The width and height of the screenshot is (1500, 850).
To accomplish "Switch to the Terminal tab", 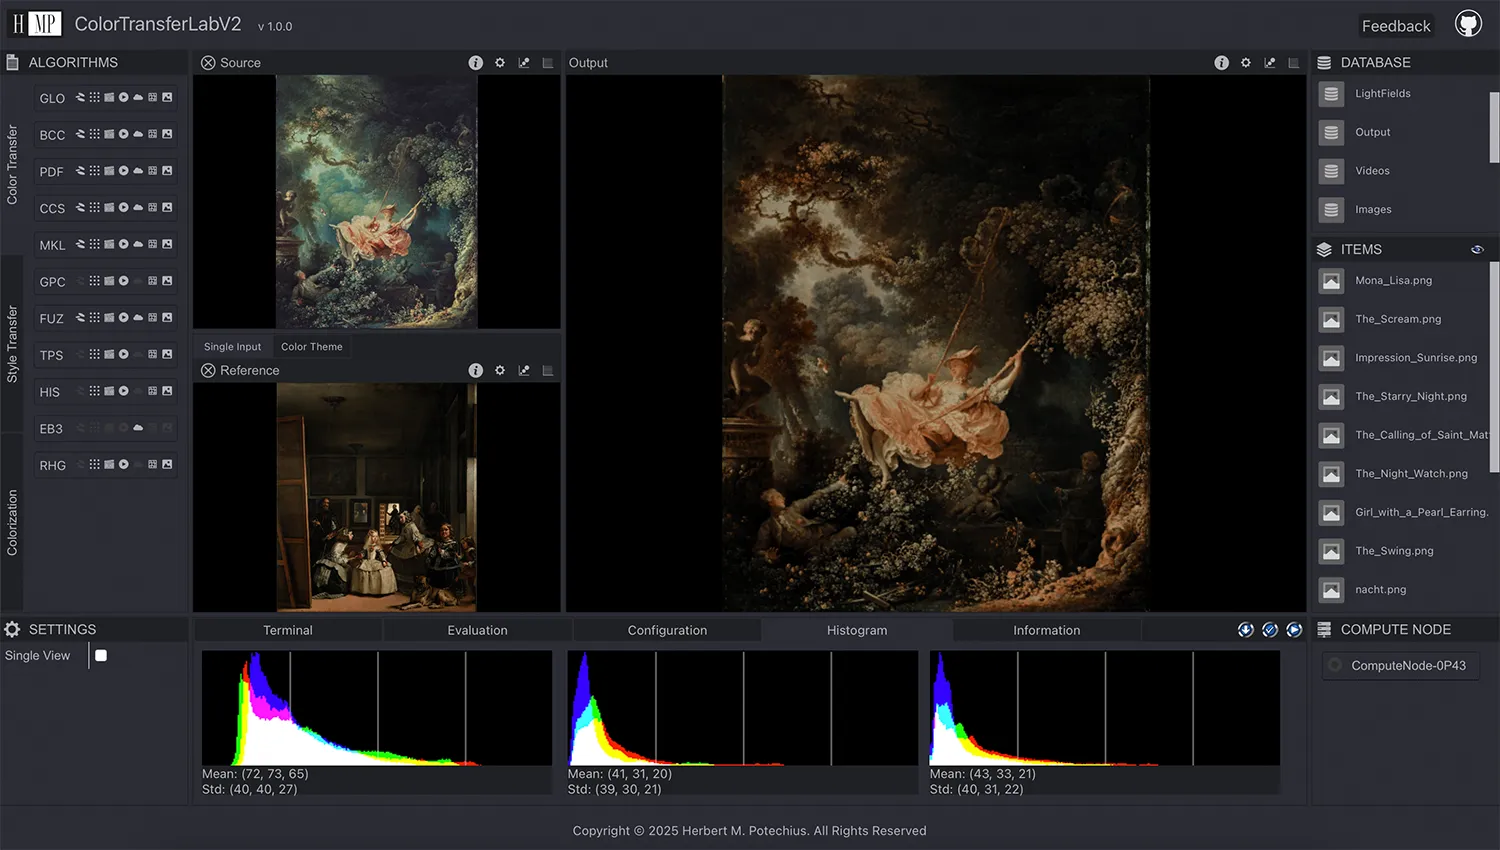I will (288, 630).
